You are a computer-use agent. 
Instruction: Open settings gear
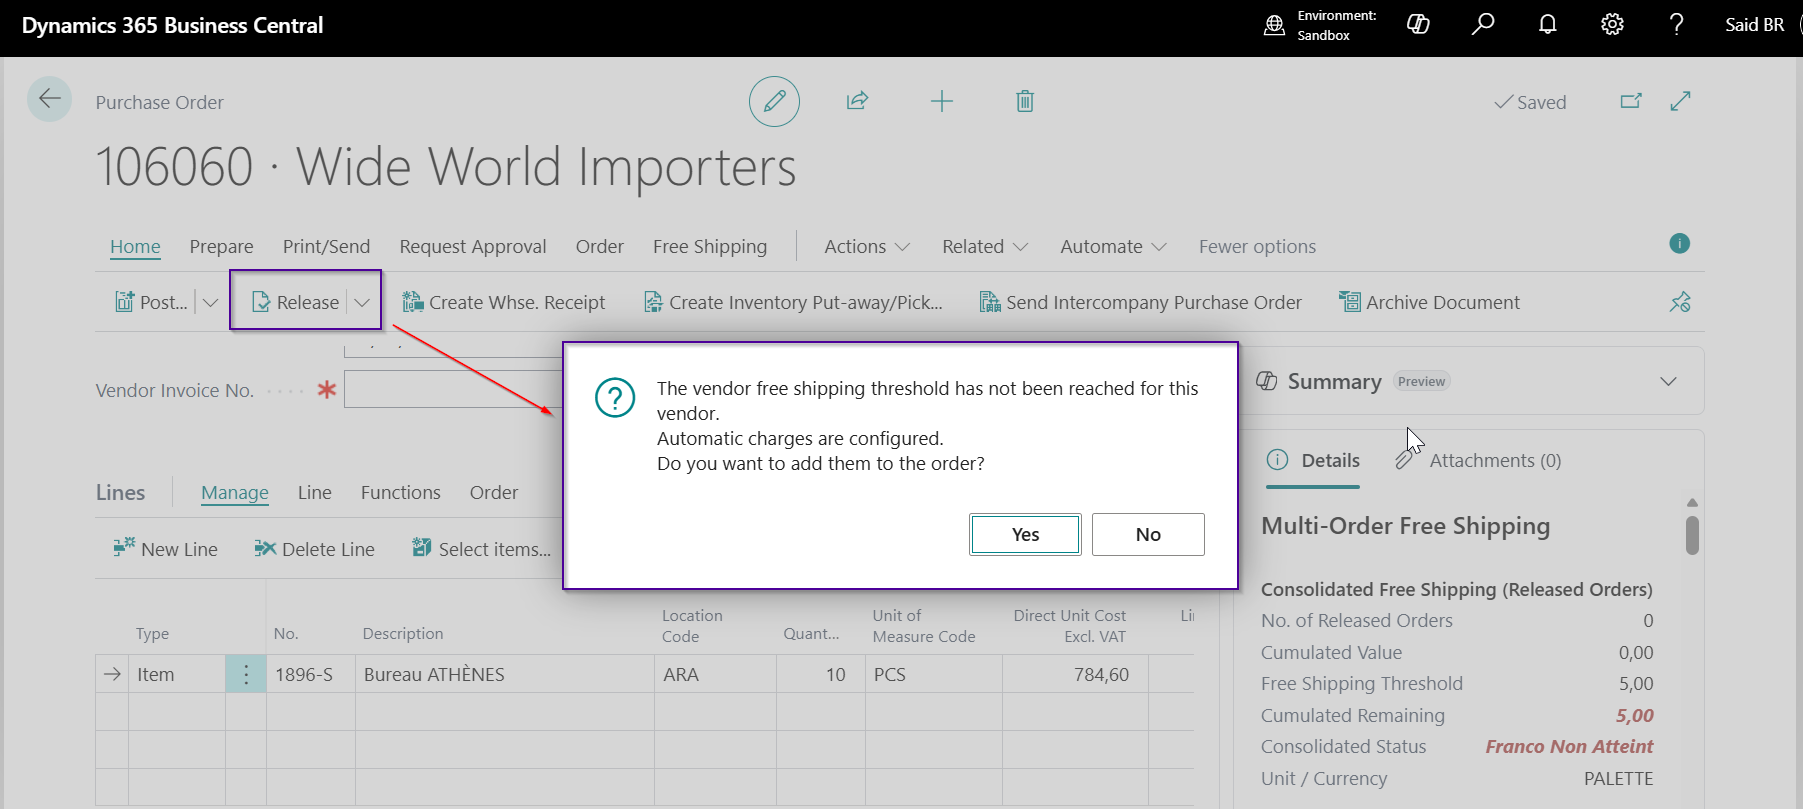point(1612,25)
